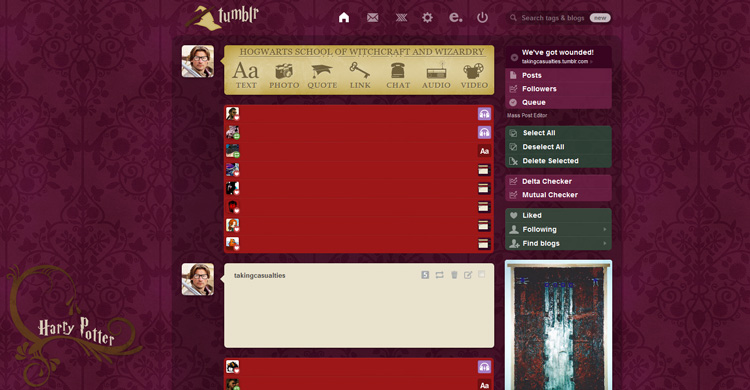750x390 pixels.
Task: Create a new Text post
Action: tap(246, 76)
